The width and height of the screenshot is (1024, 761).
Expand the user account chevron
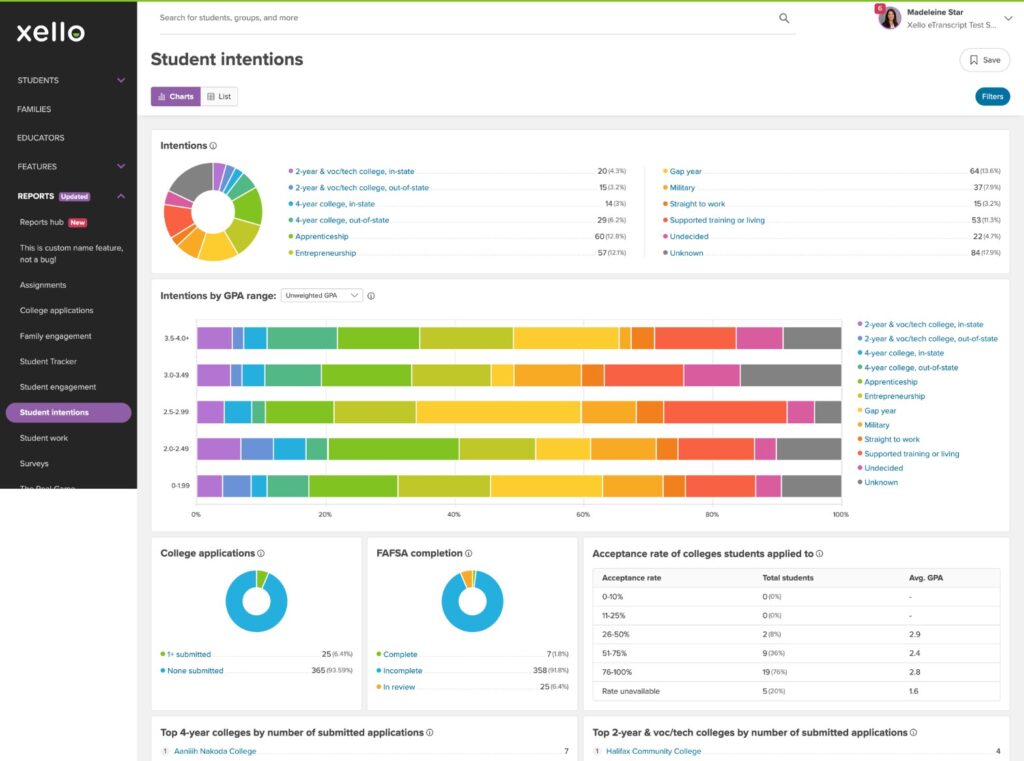pyautogui.click(x=1008, y=18)
